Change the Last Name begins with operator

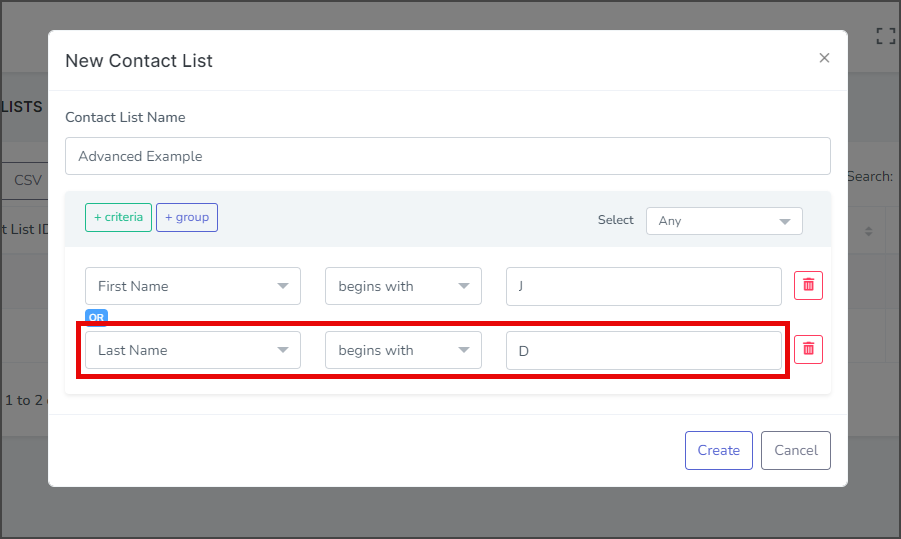tap(403, 350)
